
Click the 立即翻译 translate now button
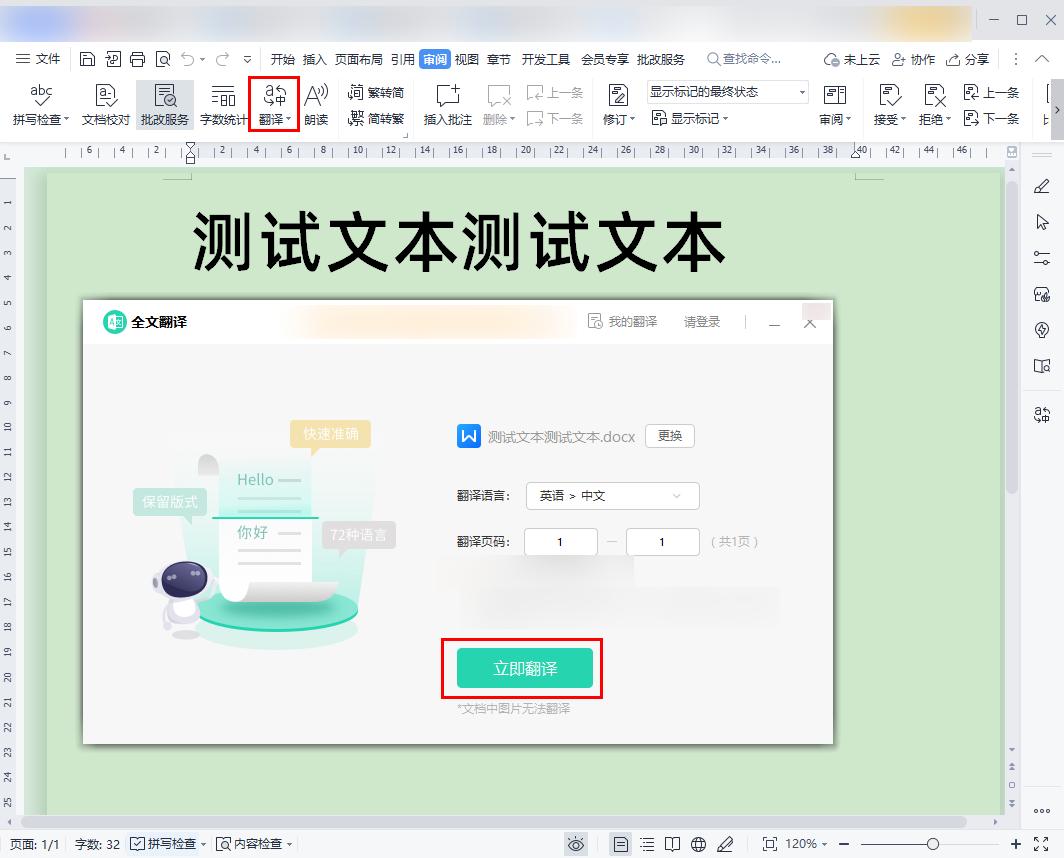point(524,668)
